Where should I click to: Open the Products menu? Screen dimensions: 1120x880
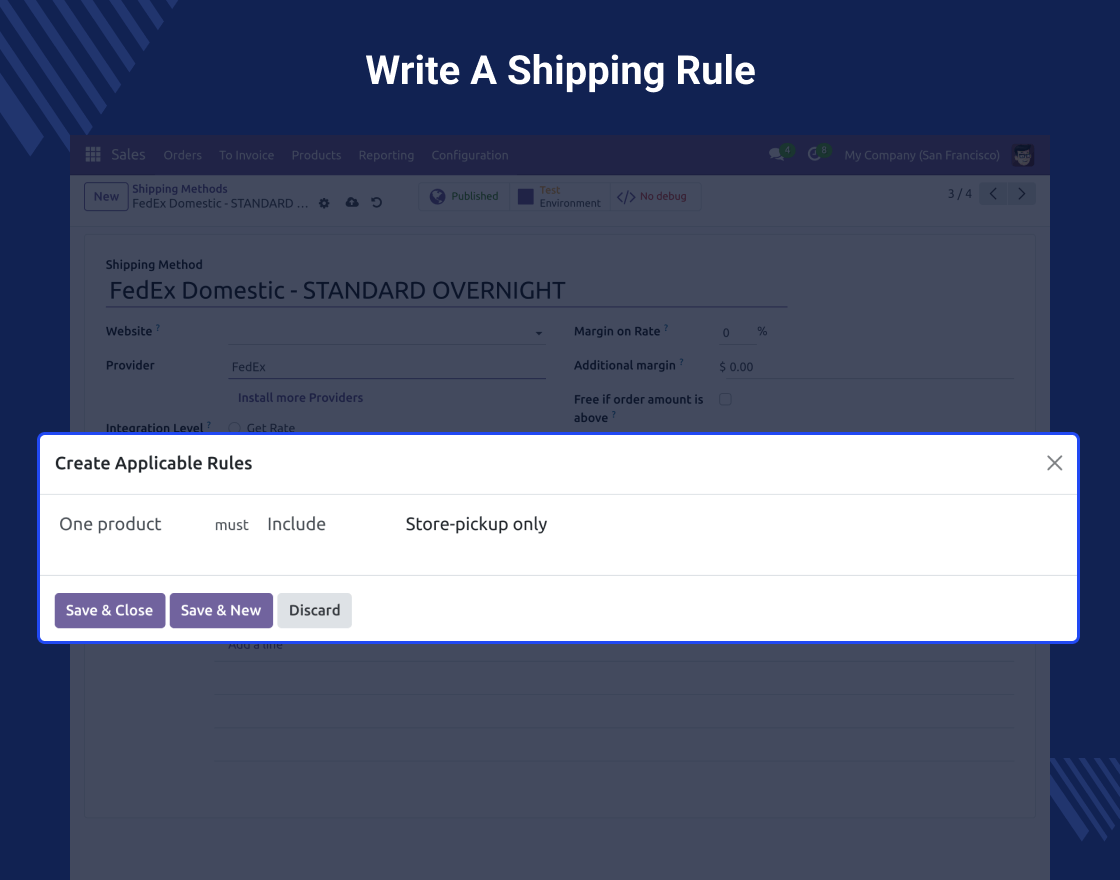pos(316,155)
